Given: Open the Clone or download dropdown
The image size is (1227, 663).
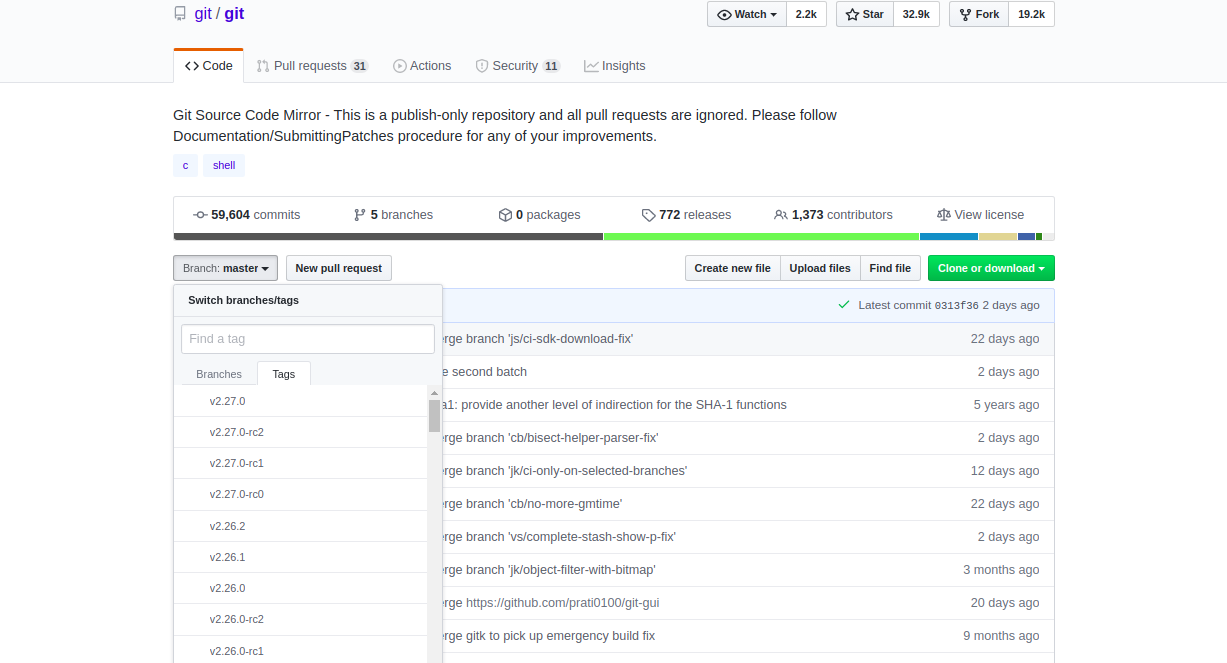Looking at the screenshot, I should point(991,268).
